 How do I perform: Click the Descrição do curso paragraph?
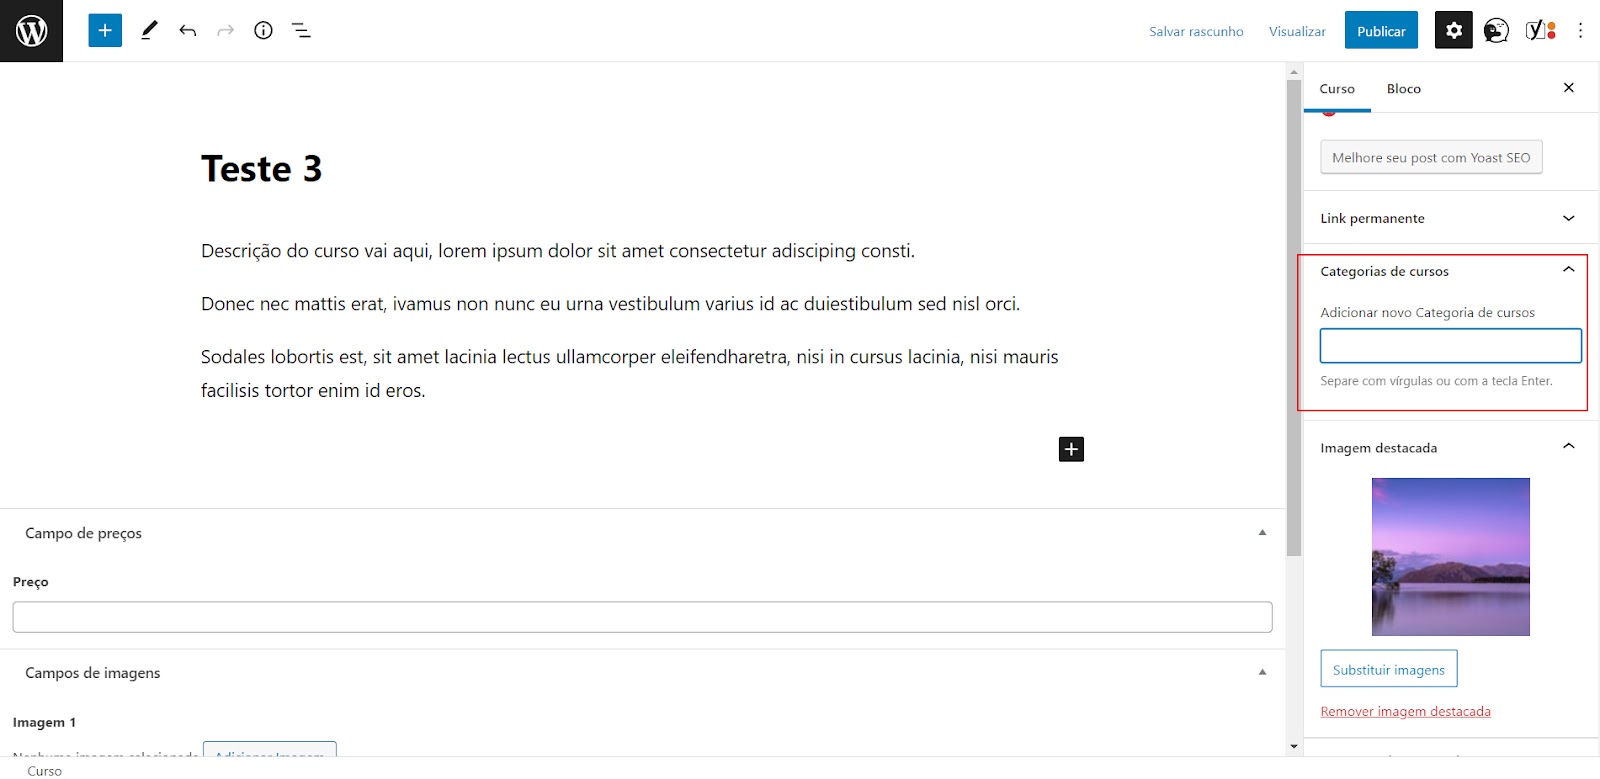click(x=558, y=251)
